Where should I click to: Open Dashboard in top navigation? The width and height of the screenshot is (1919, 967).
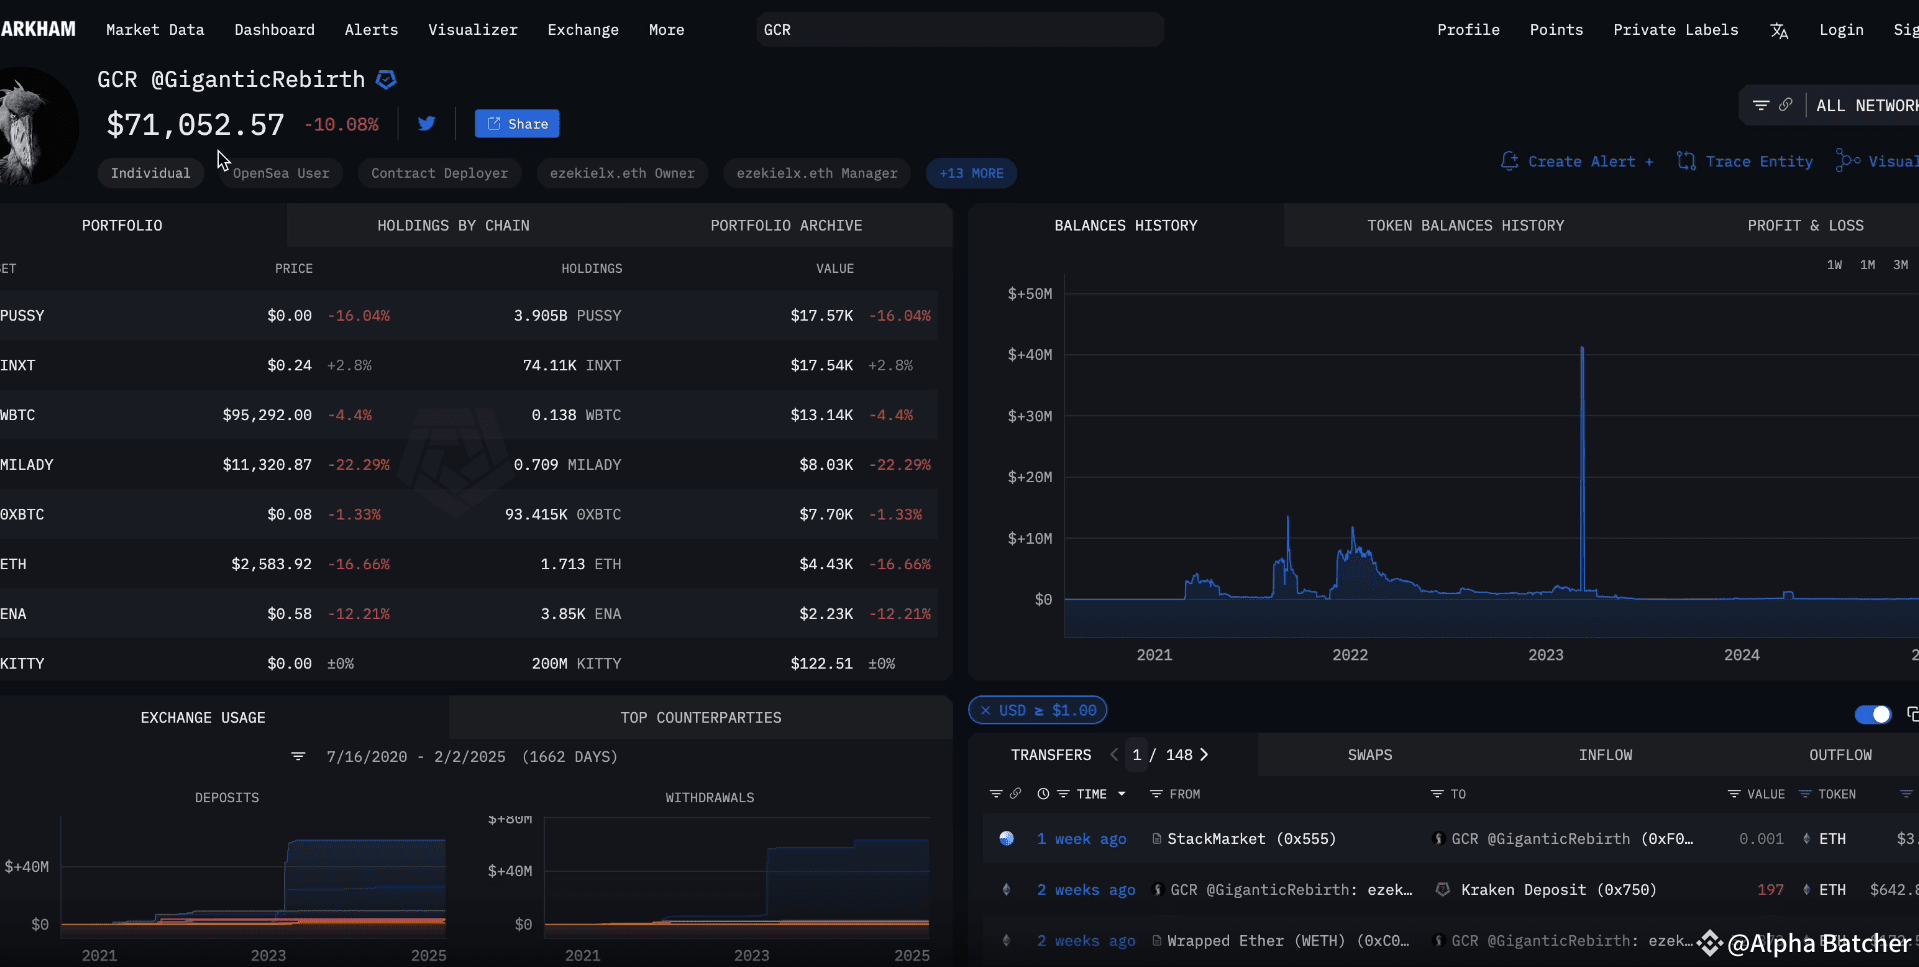click(x=275, y=30)
